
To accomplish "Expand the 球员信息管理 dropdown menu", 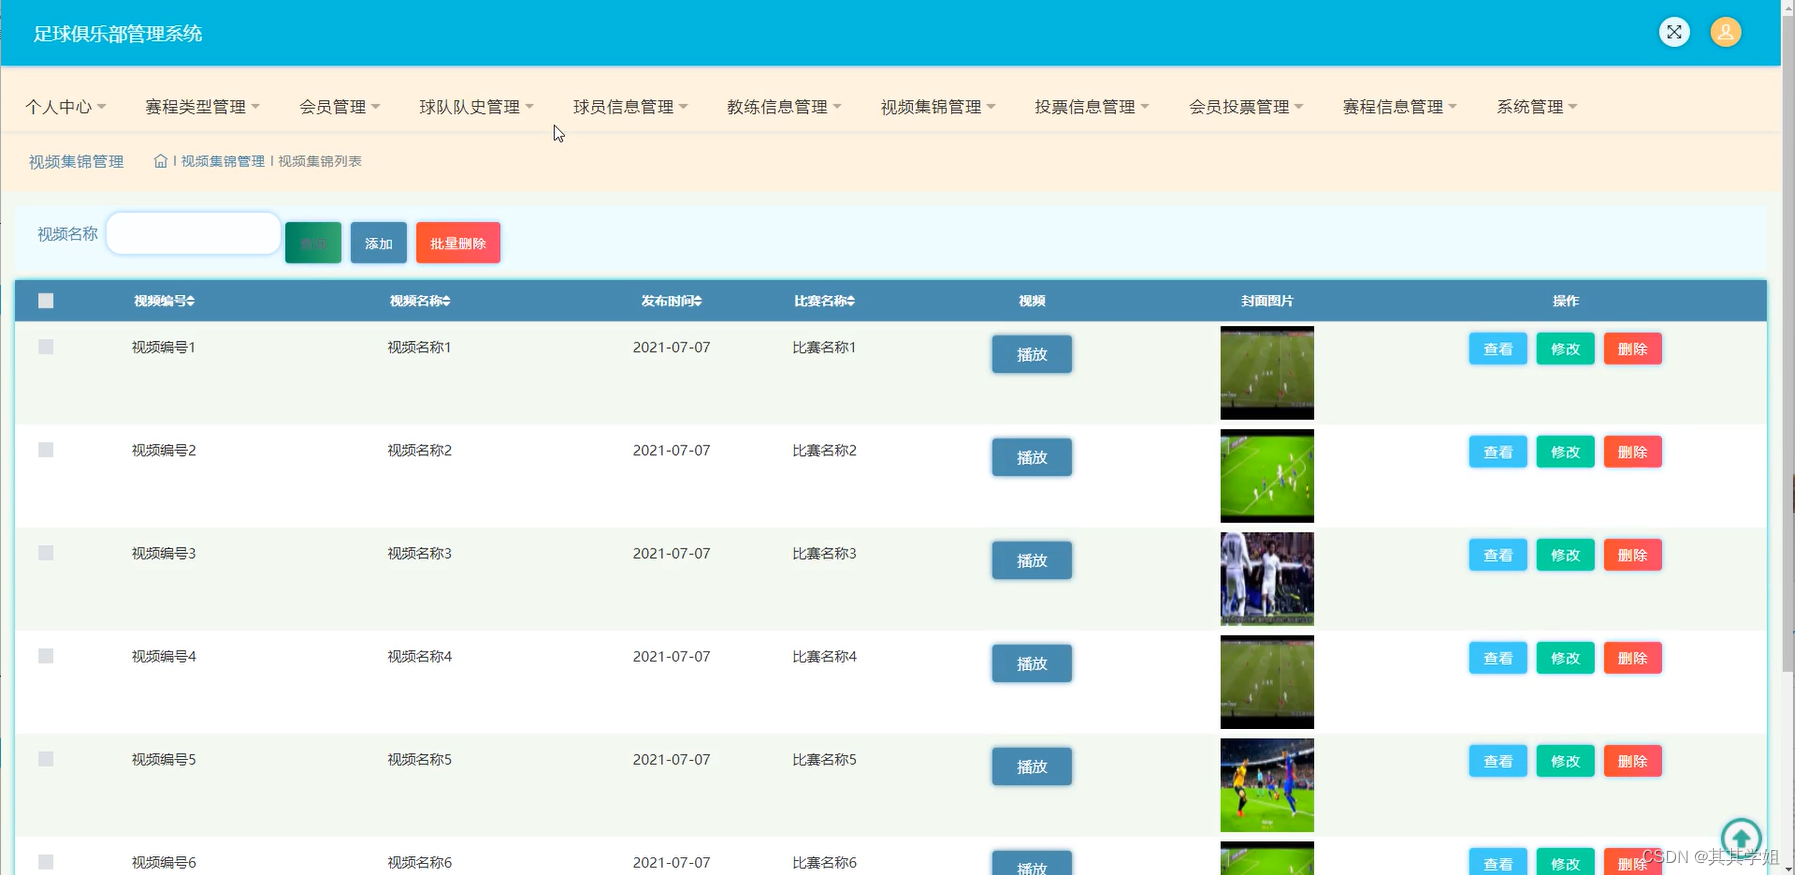I will point(631,107).
